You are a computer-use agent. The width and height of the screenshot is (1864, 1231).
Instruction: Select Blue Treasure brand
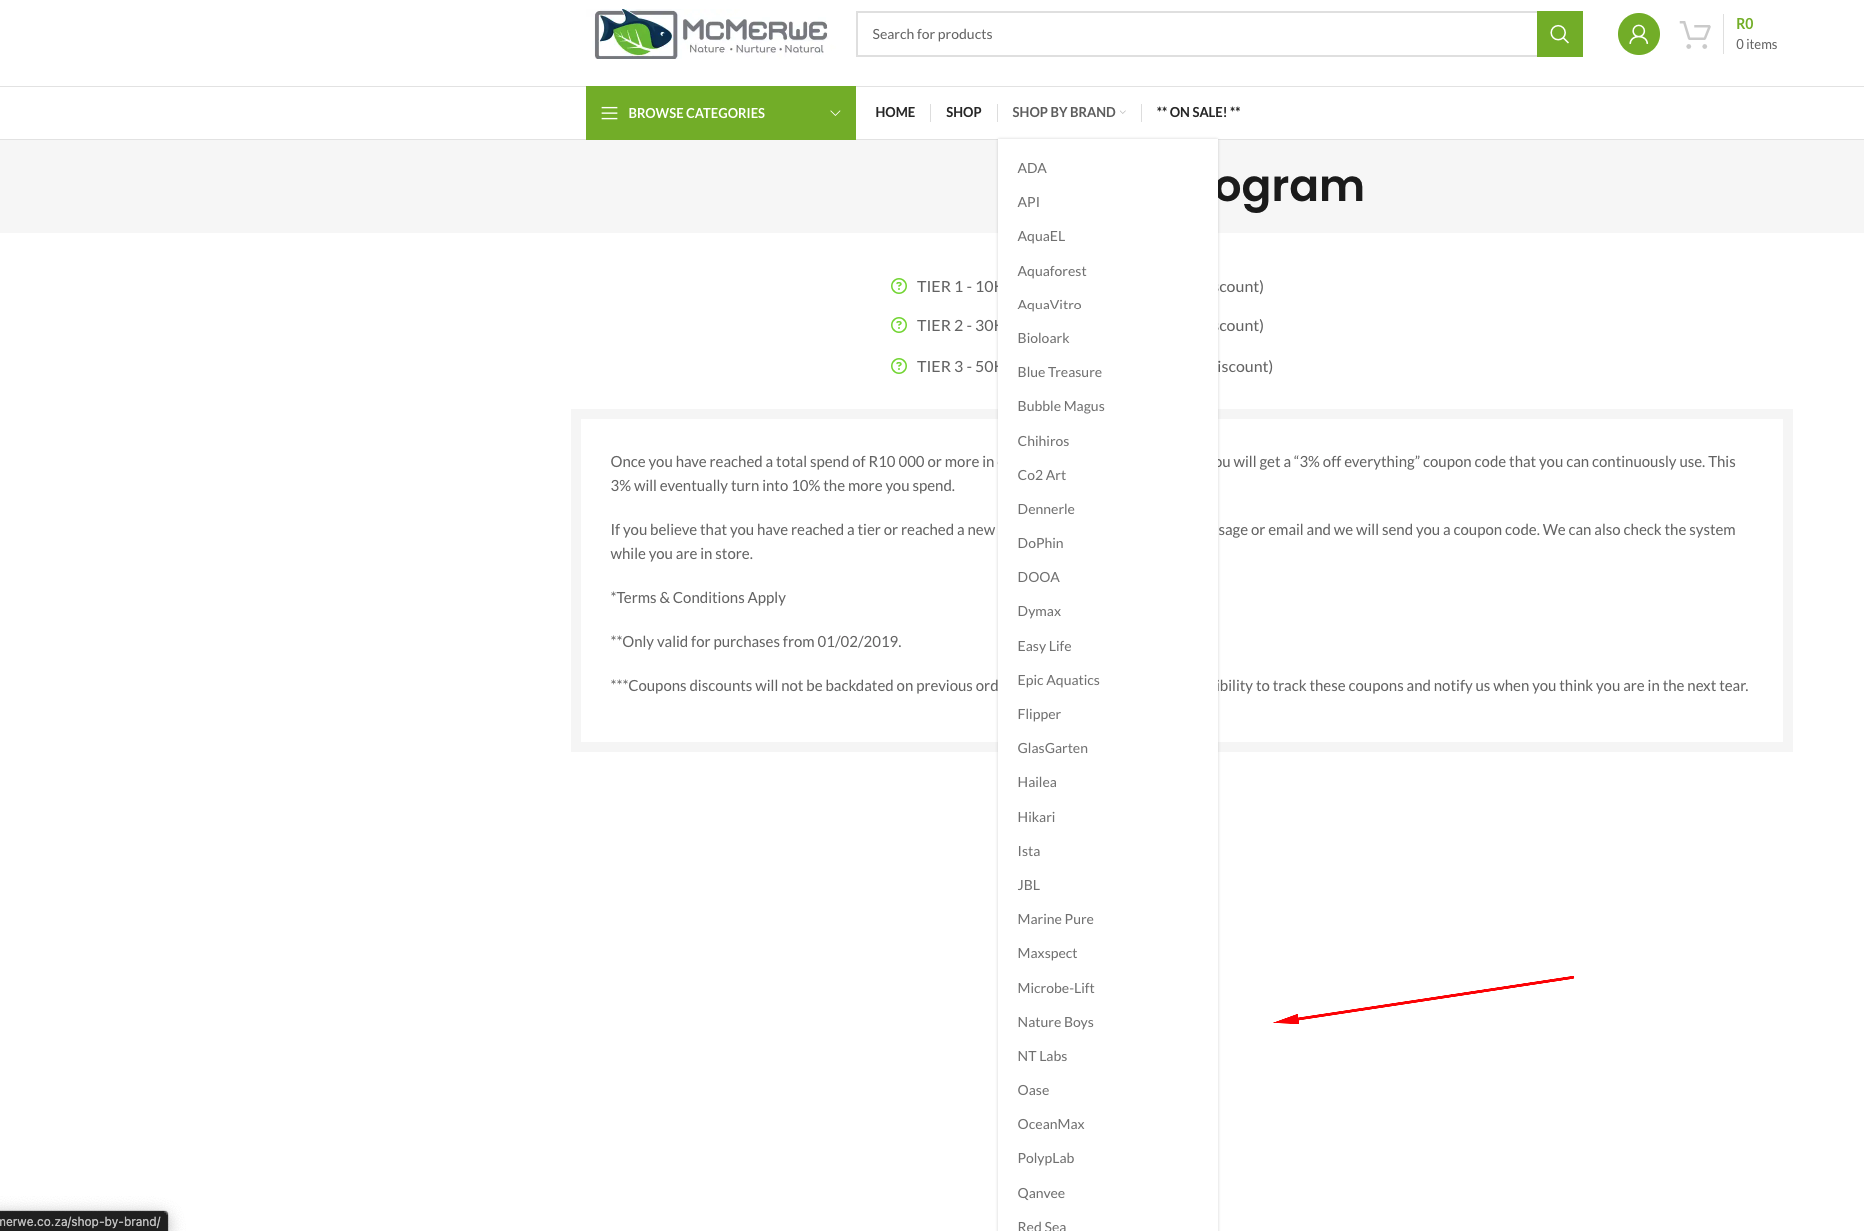pyautogui.click(x=1059, y=372)
